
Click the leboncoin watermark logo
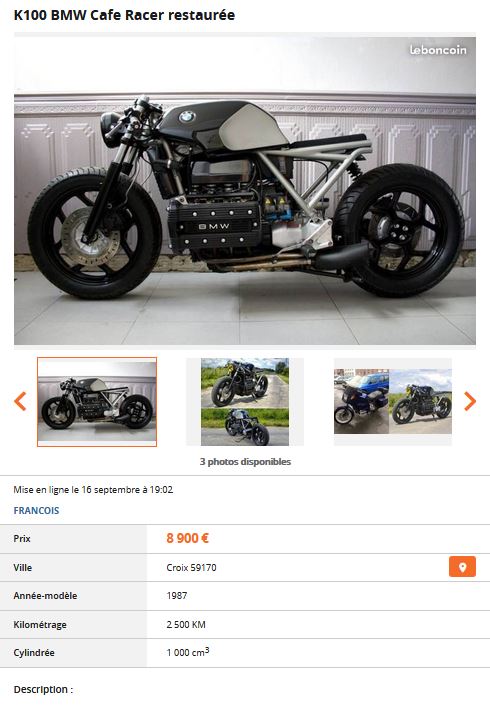pyautogui.click(x=438, y=50)
